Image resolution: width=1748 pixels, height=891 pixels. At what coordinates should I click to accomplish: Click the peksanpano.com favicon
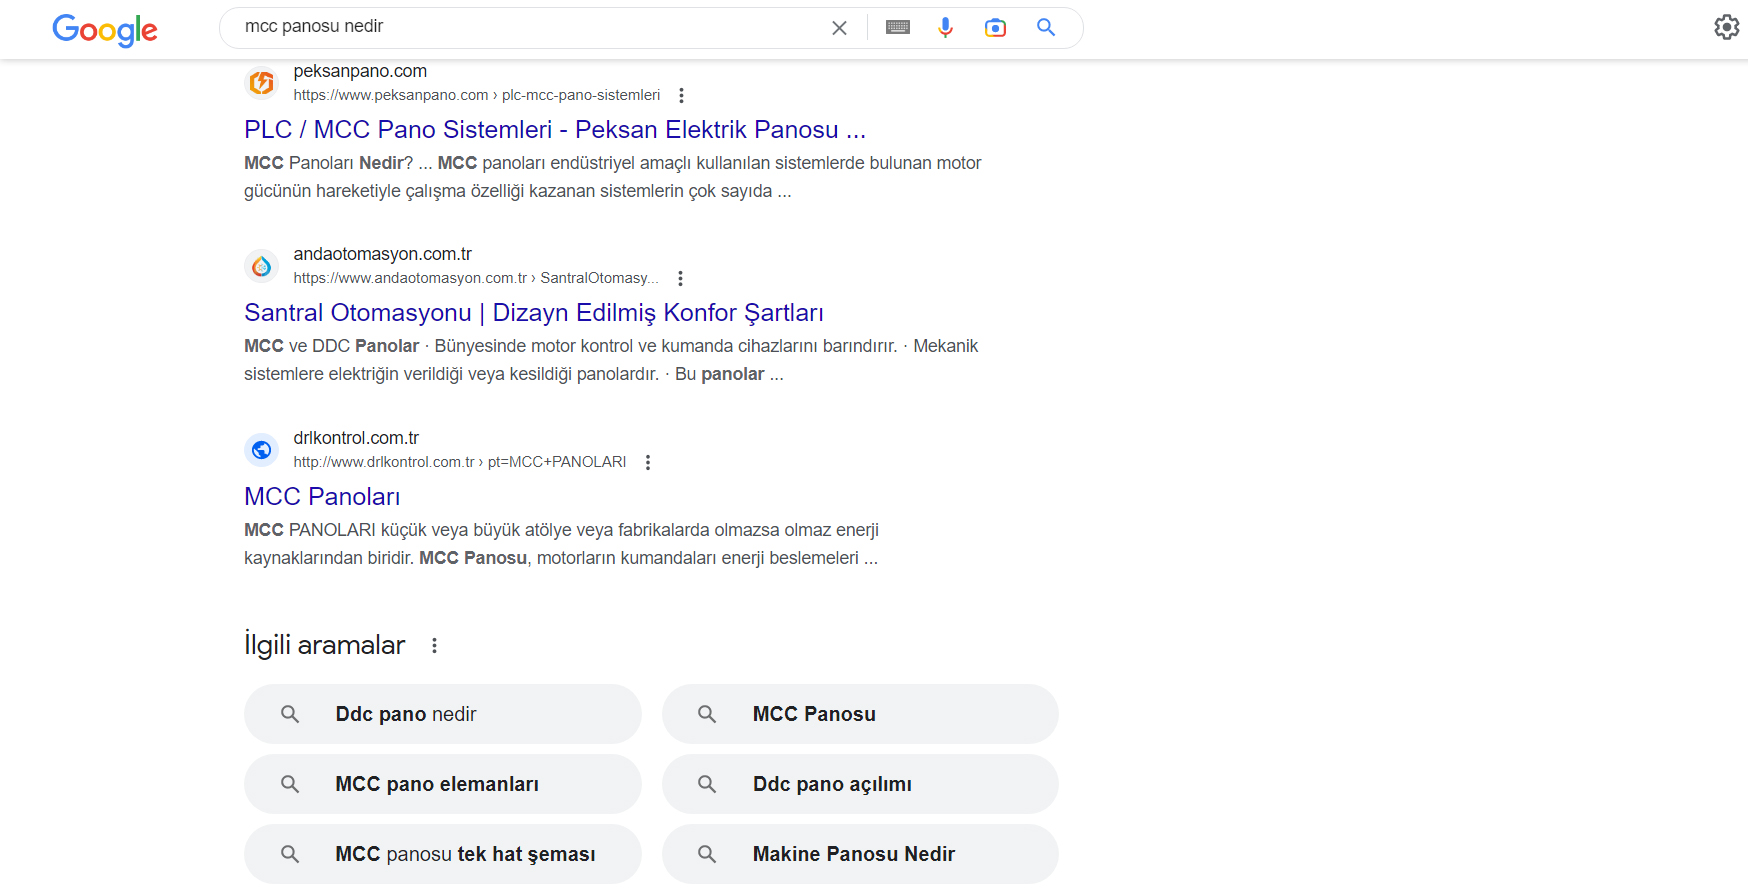click(x=262, y=83)
